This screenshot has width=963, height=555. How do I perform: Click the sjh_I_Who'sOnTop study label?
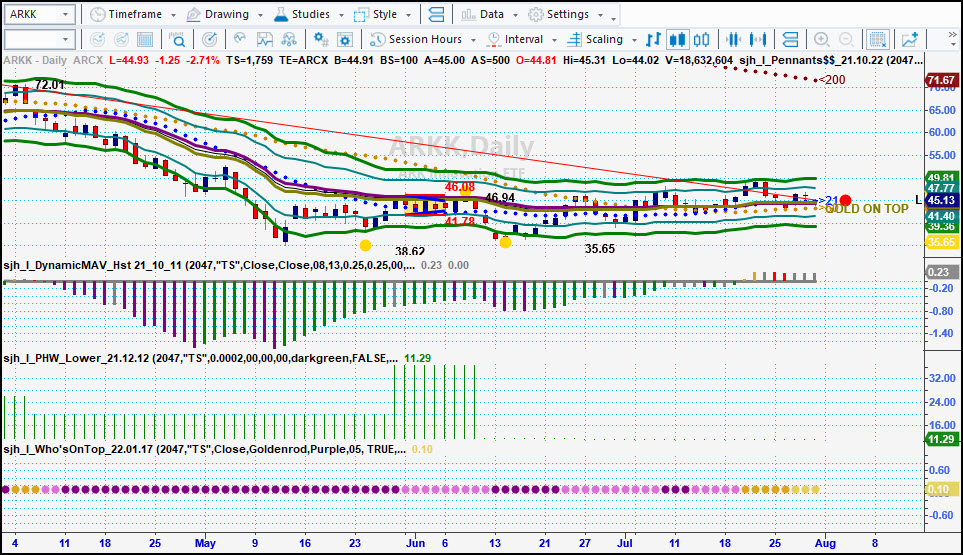point(205,449)
